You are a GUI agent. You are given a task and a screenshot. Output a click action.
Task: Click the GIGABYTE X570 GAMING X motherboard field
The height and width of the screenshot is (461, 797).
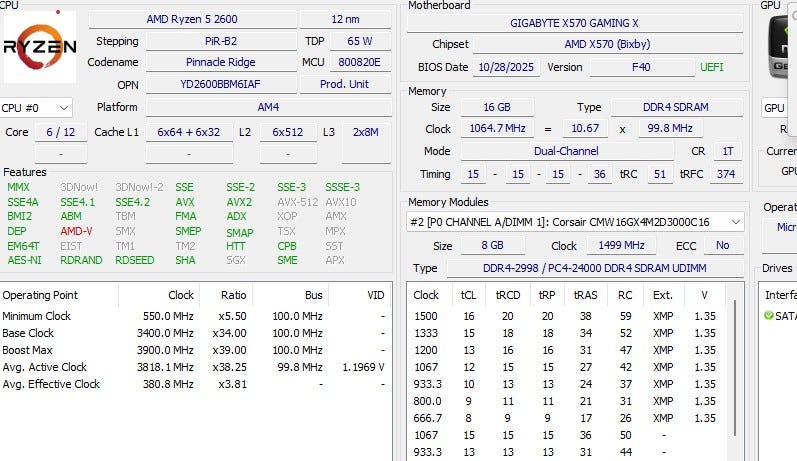[x=574, y=23]
